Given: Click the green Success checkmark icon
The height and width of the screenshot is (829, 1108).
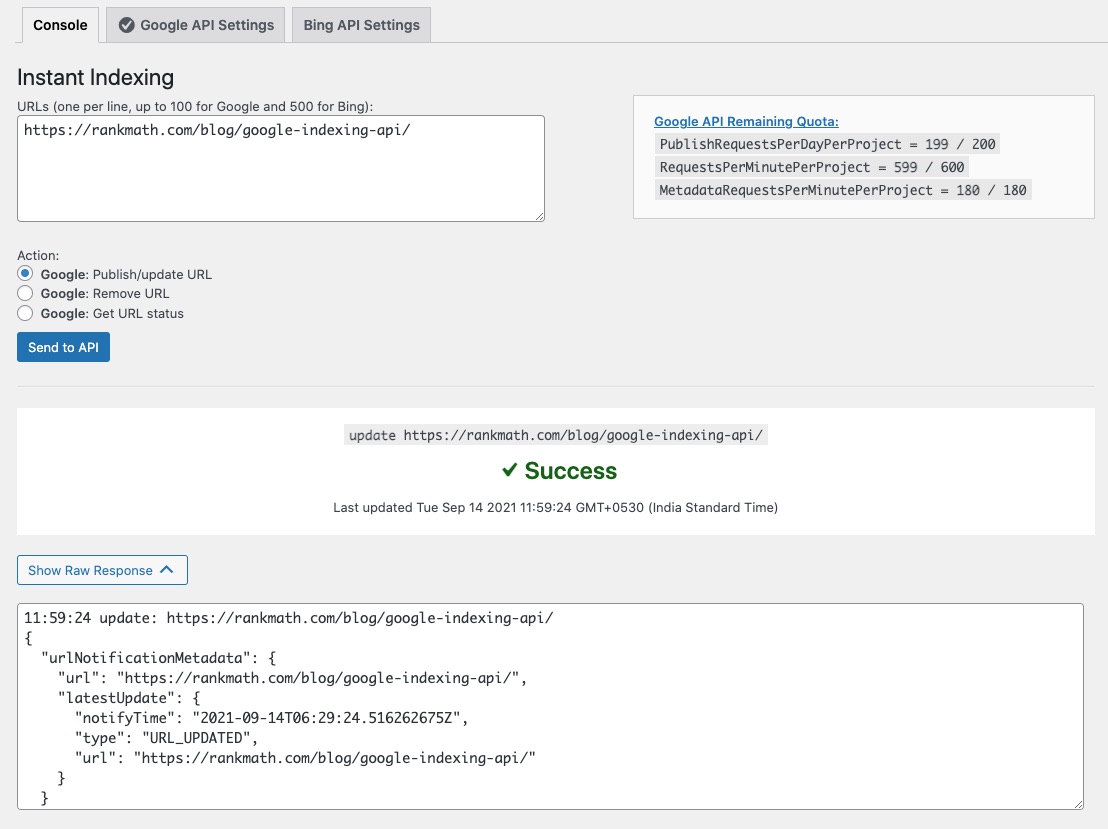Looking at the screenshot, I should (509, 470).
